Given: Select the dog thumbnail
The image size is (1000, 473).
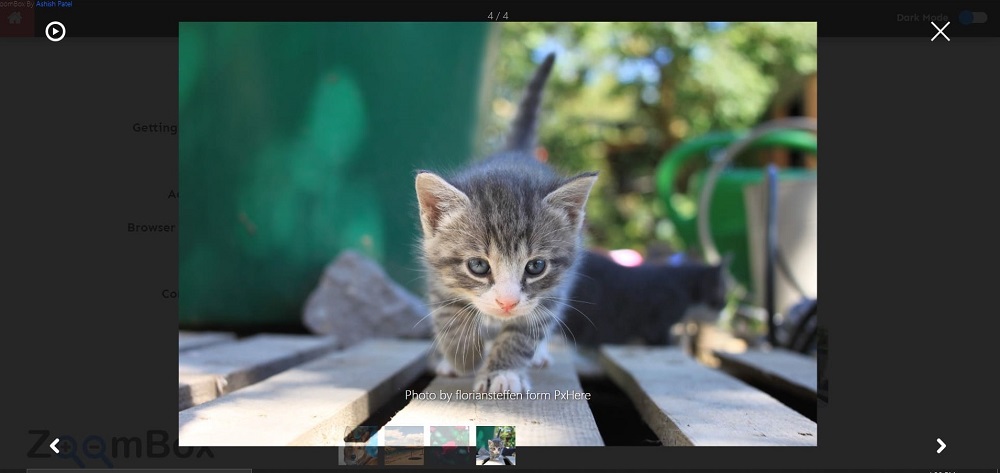Looking at the screenshot, I should coord(358,446).
